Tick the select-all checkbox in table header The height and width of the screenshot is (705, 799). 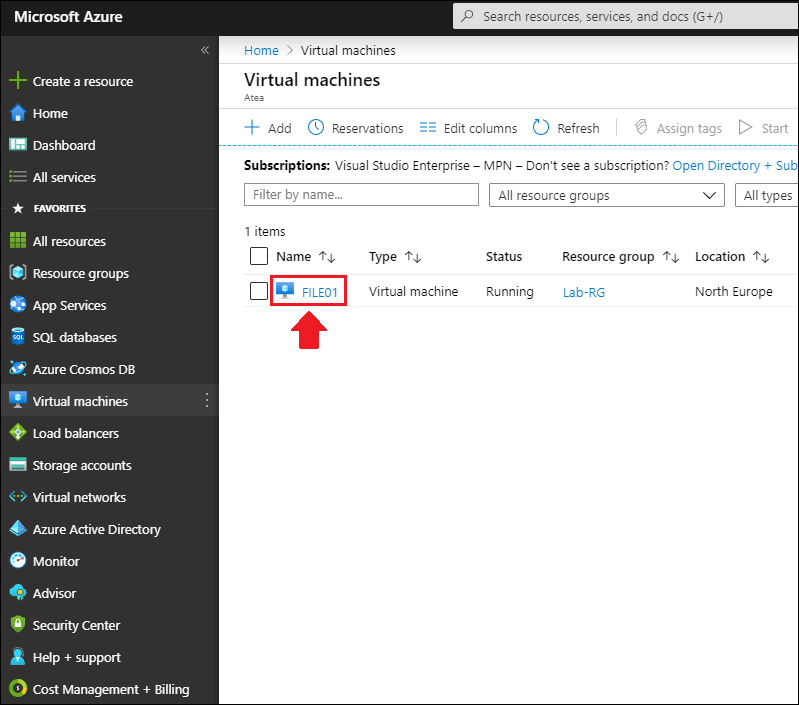click(x=259, y=256)
